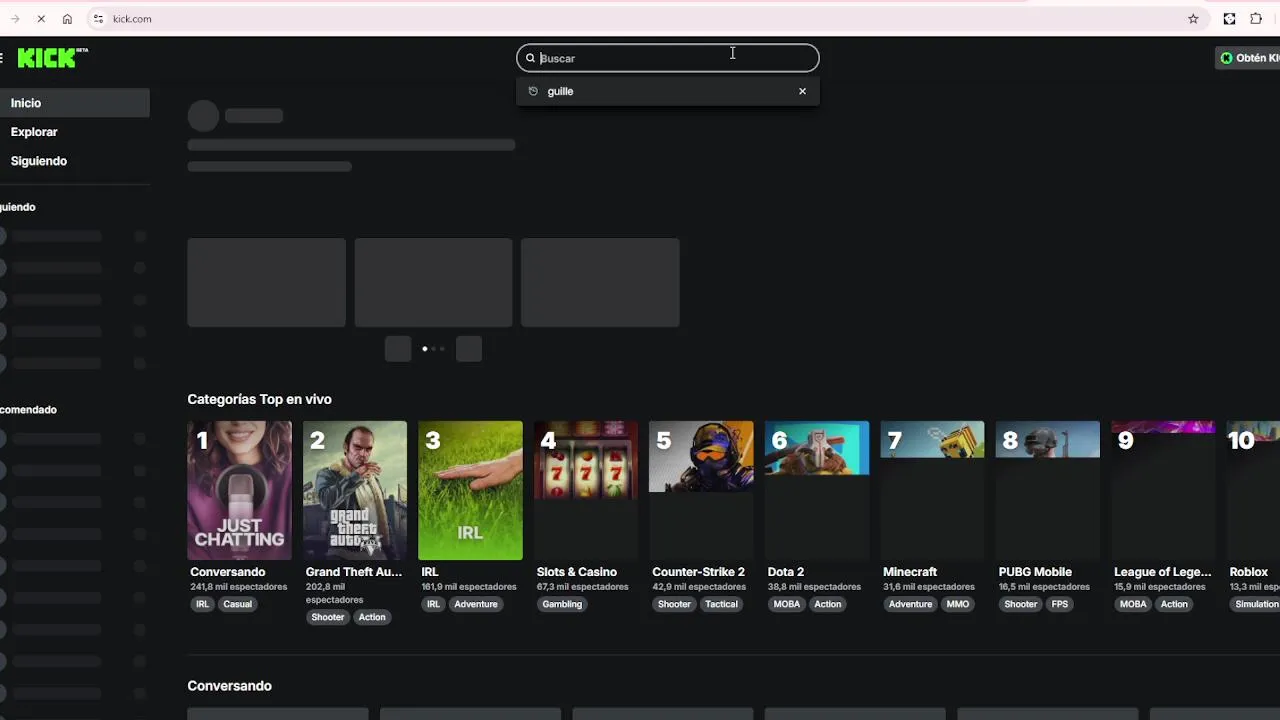The image size is (1280, 720).
Task: Open League of Legends category thumbnail
Action: 1163,490
